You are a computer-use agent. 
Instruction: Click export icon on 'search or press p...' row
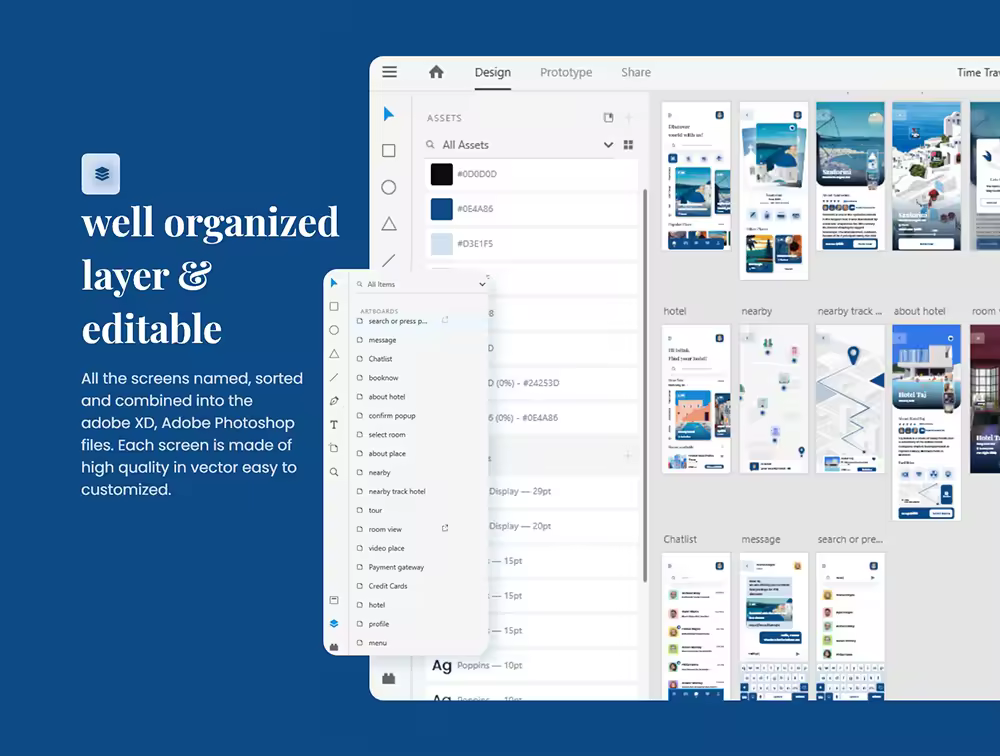pos(445,320)
